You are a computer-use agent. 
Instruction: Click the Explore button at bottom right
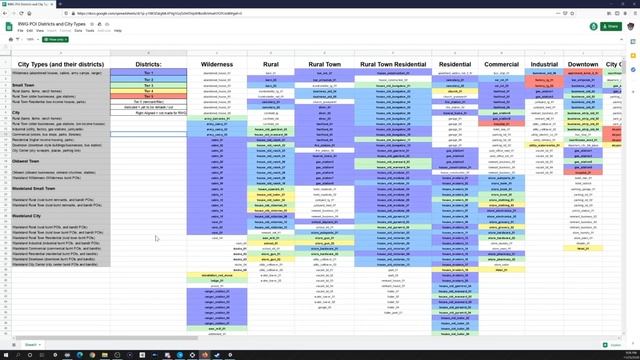coord(612,345)
